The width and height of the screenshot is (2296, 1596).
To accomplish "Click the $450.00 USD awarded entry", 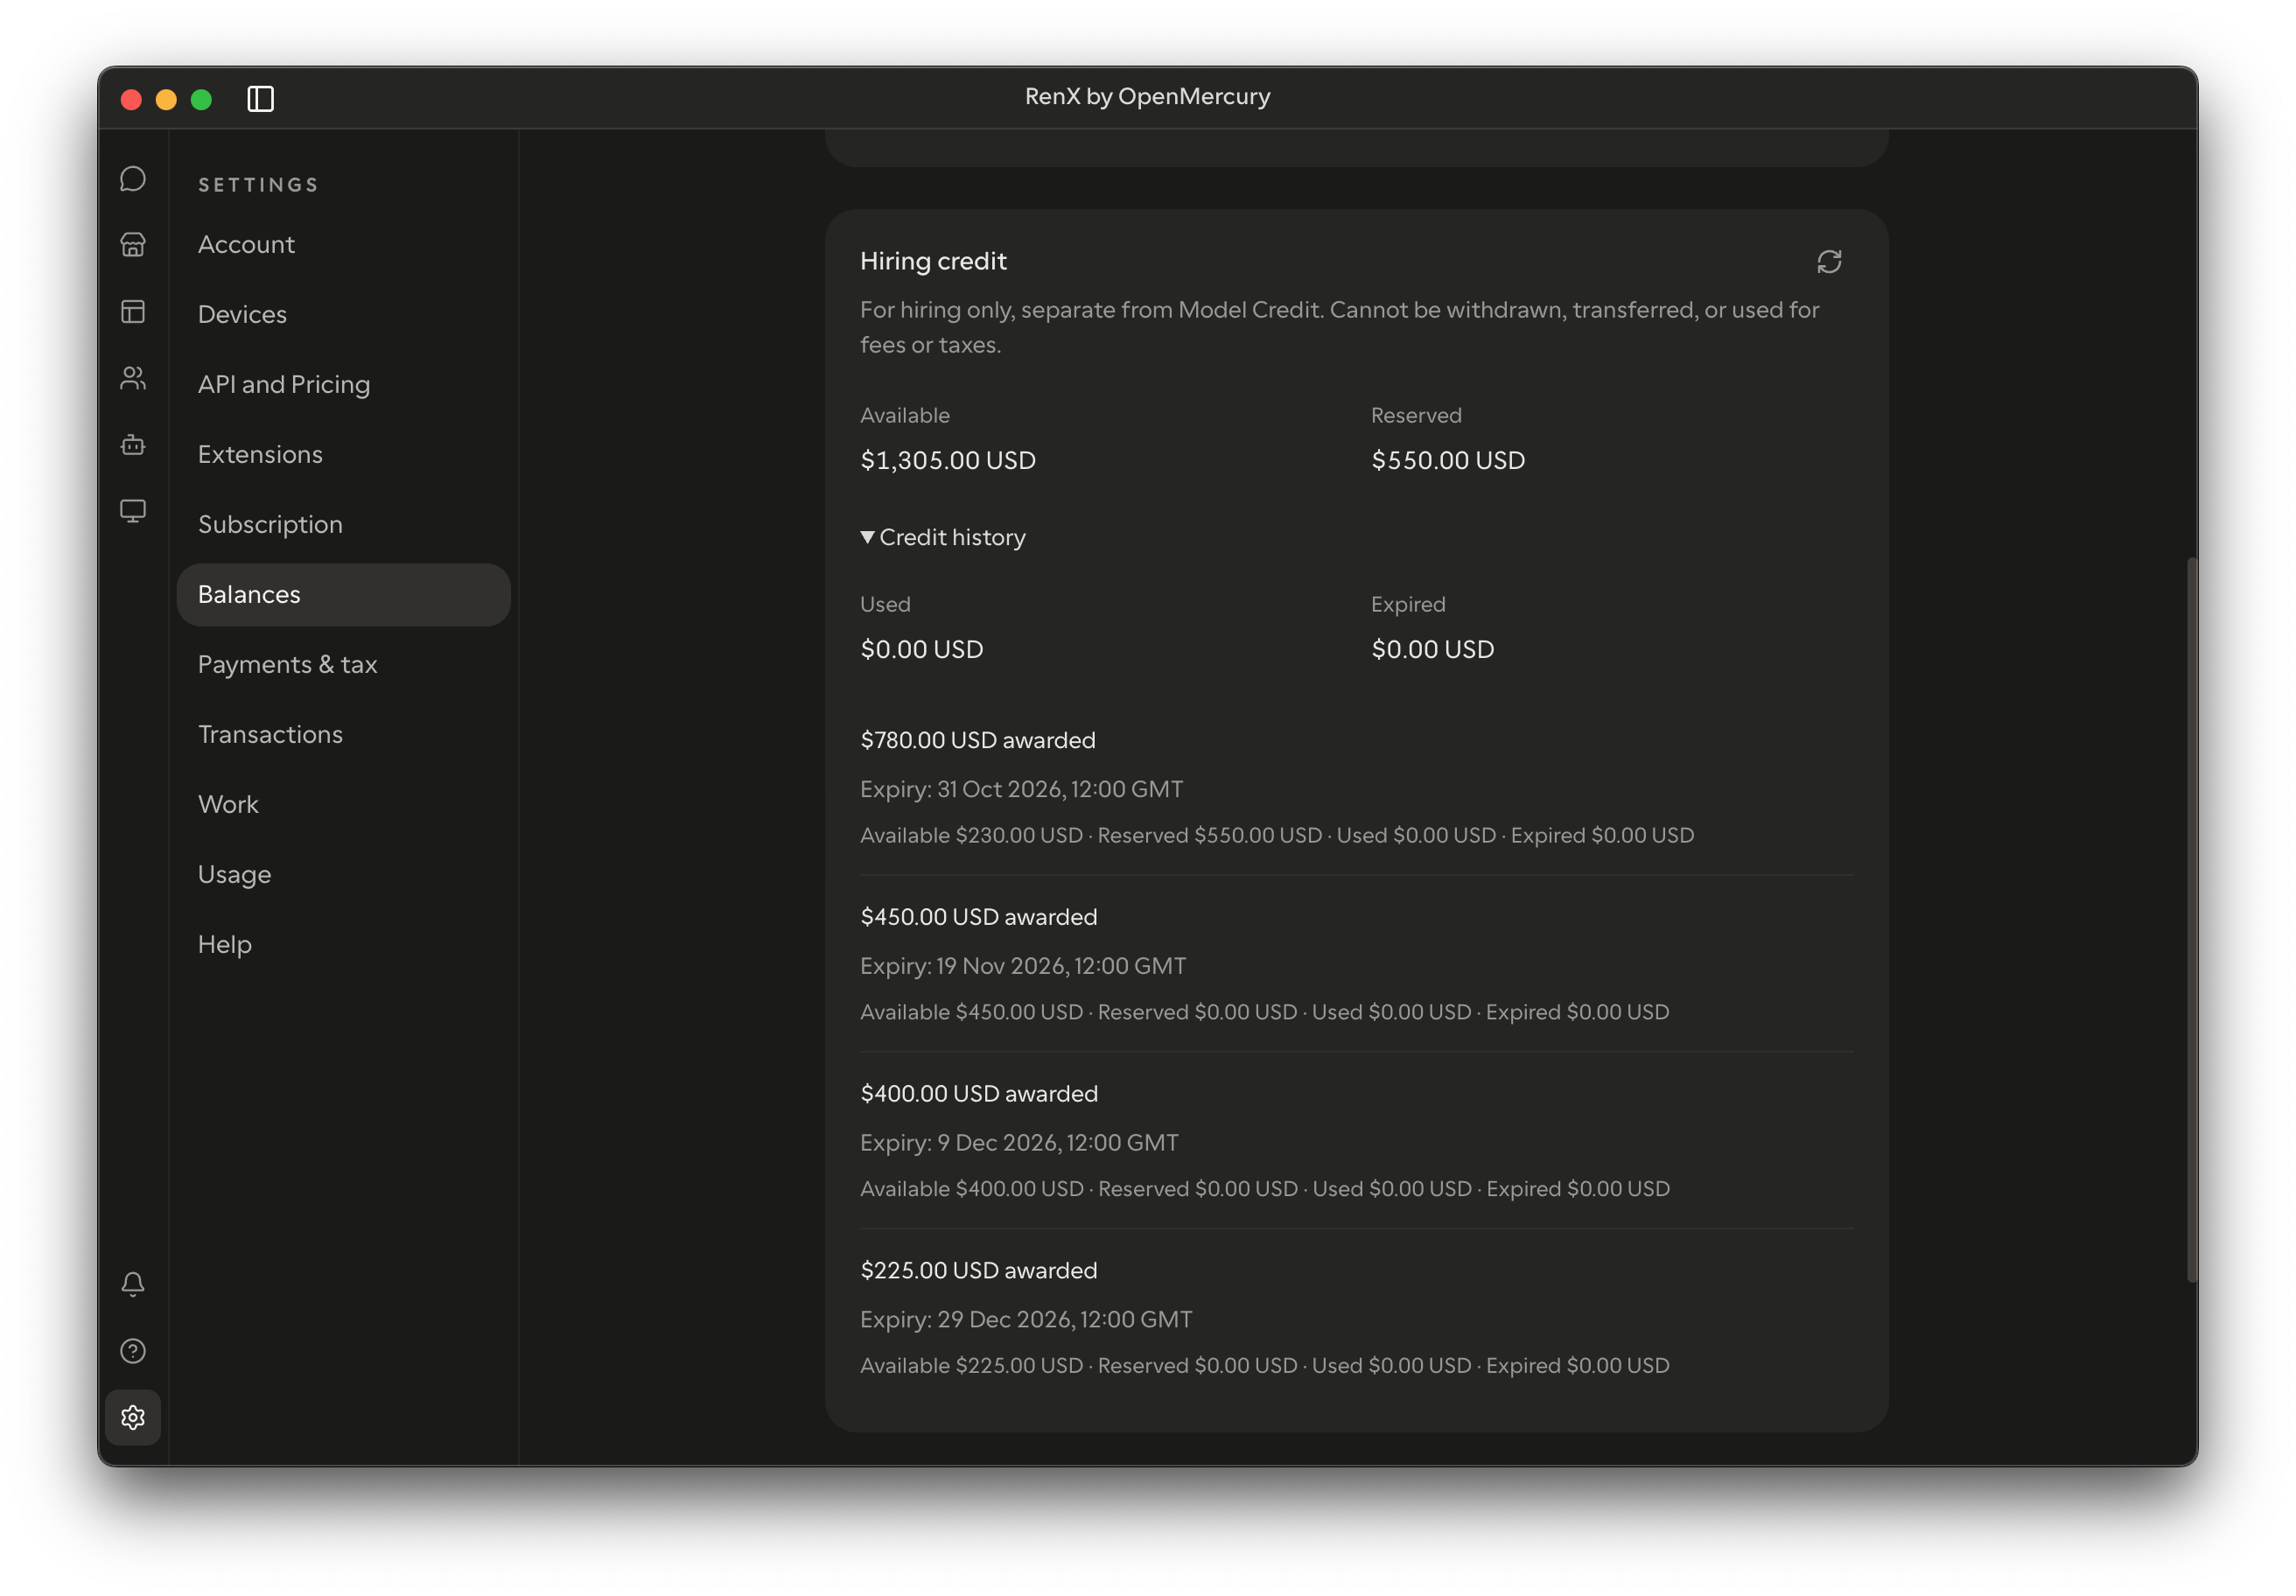I will pyautogui.click(x=978, y=917).
